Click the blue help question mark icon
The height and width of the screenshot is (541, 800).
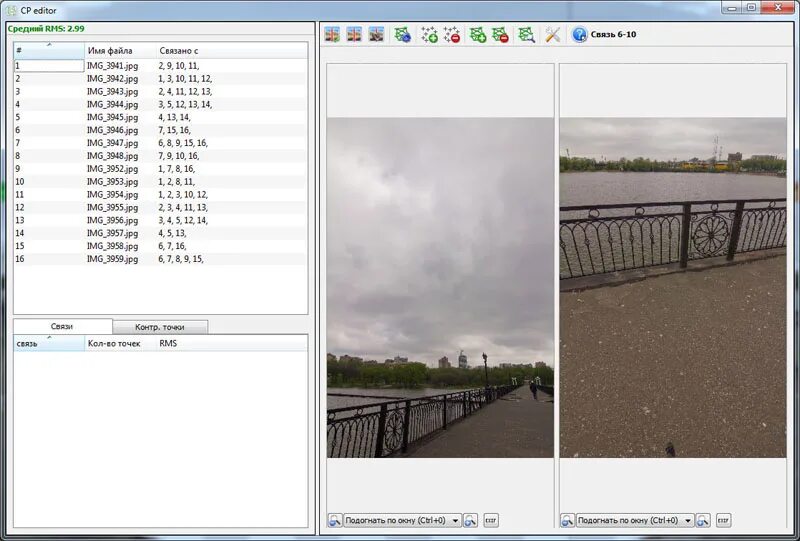click(x=580, y=35)
